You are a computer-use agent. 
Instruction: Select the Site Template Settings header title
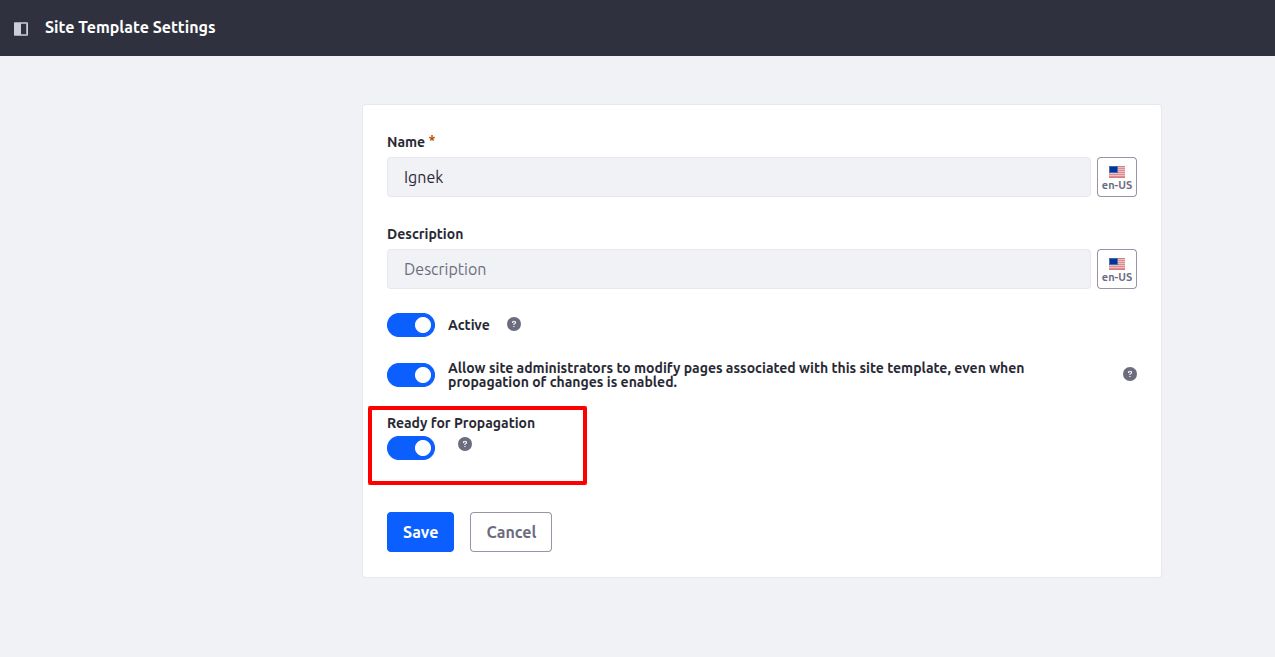click(x=130, y=27)
